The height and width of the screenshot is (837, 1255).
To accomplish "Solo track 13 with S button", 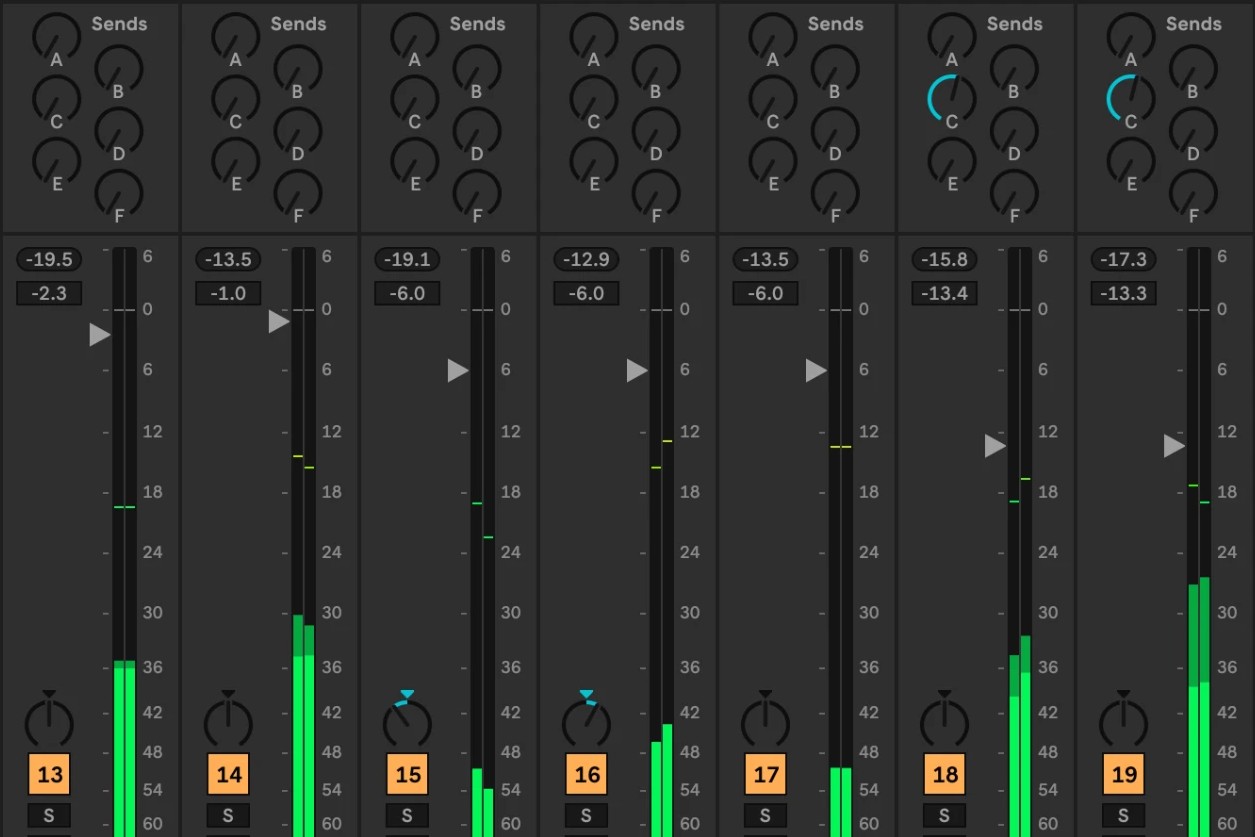I will (49, 816).
